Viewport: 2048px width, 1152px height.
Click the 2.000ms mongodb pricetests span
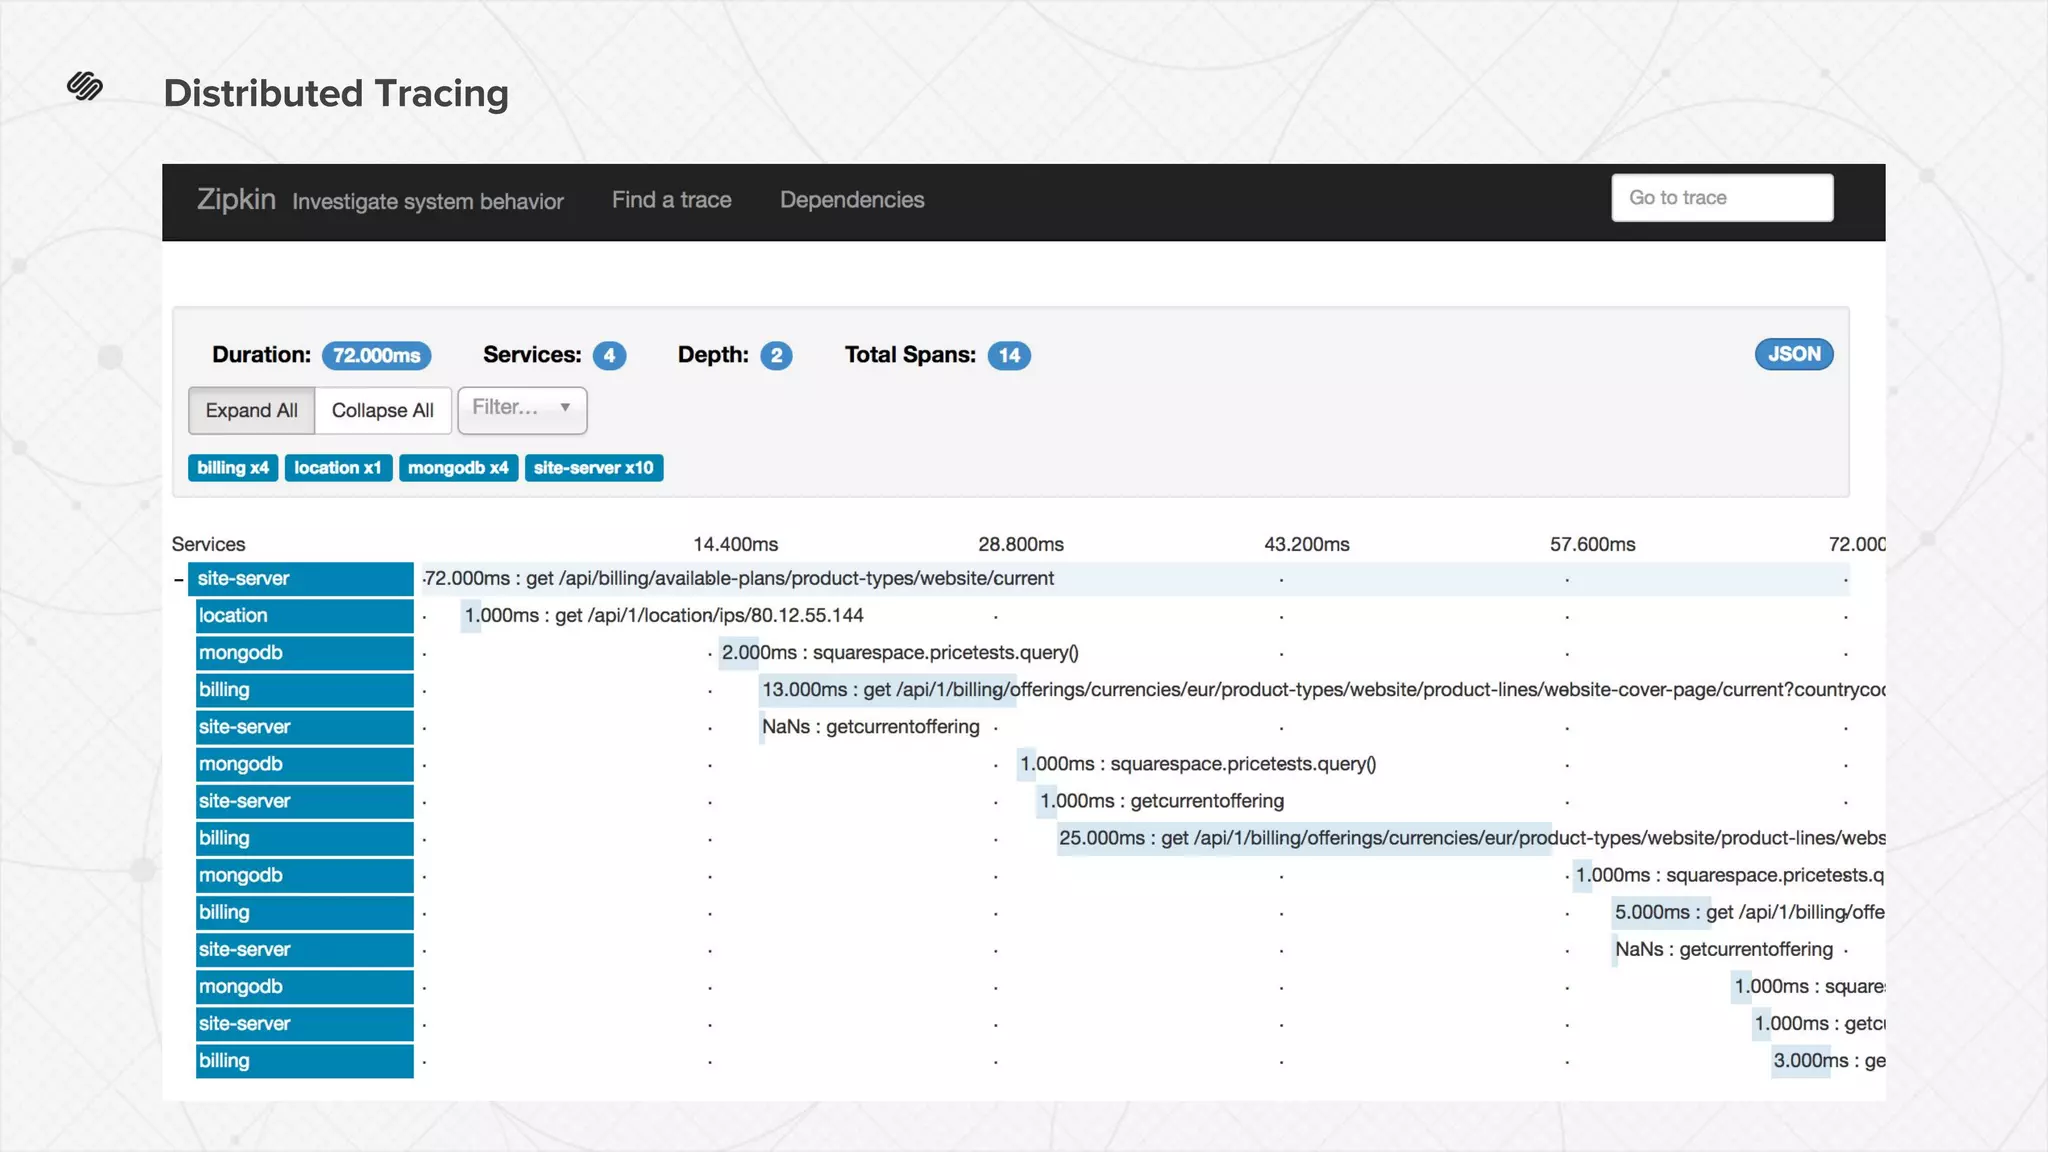739,653
